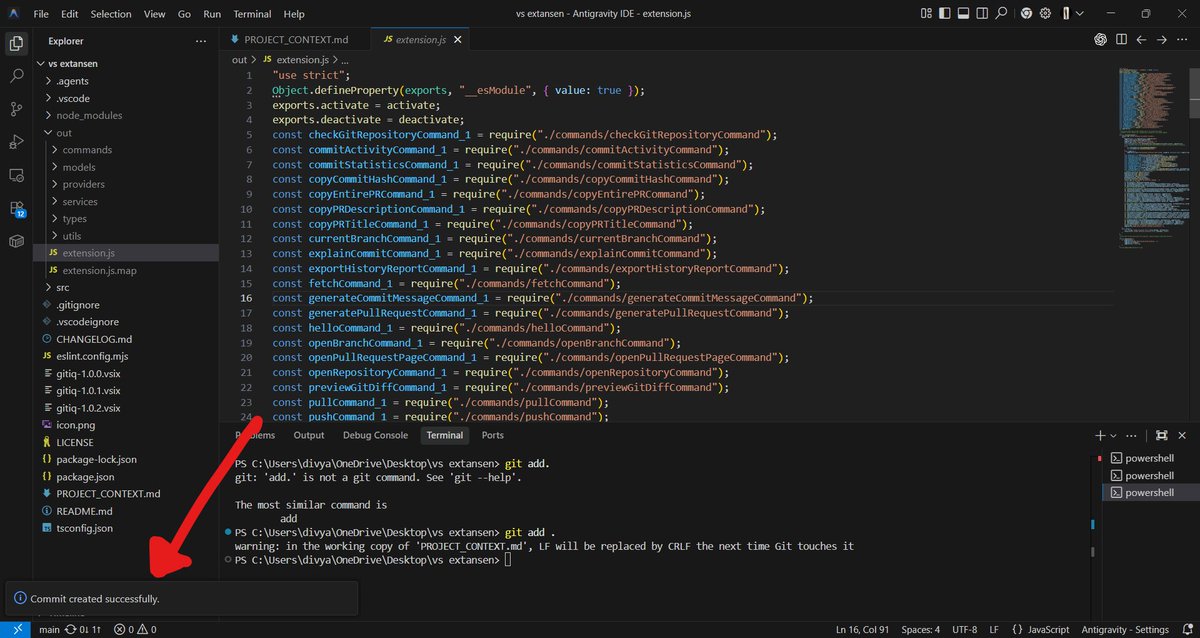This screenshot has height=638, width=1200.
Task: Close the bottom panel with X
Action: (x=1182, y=436)
